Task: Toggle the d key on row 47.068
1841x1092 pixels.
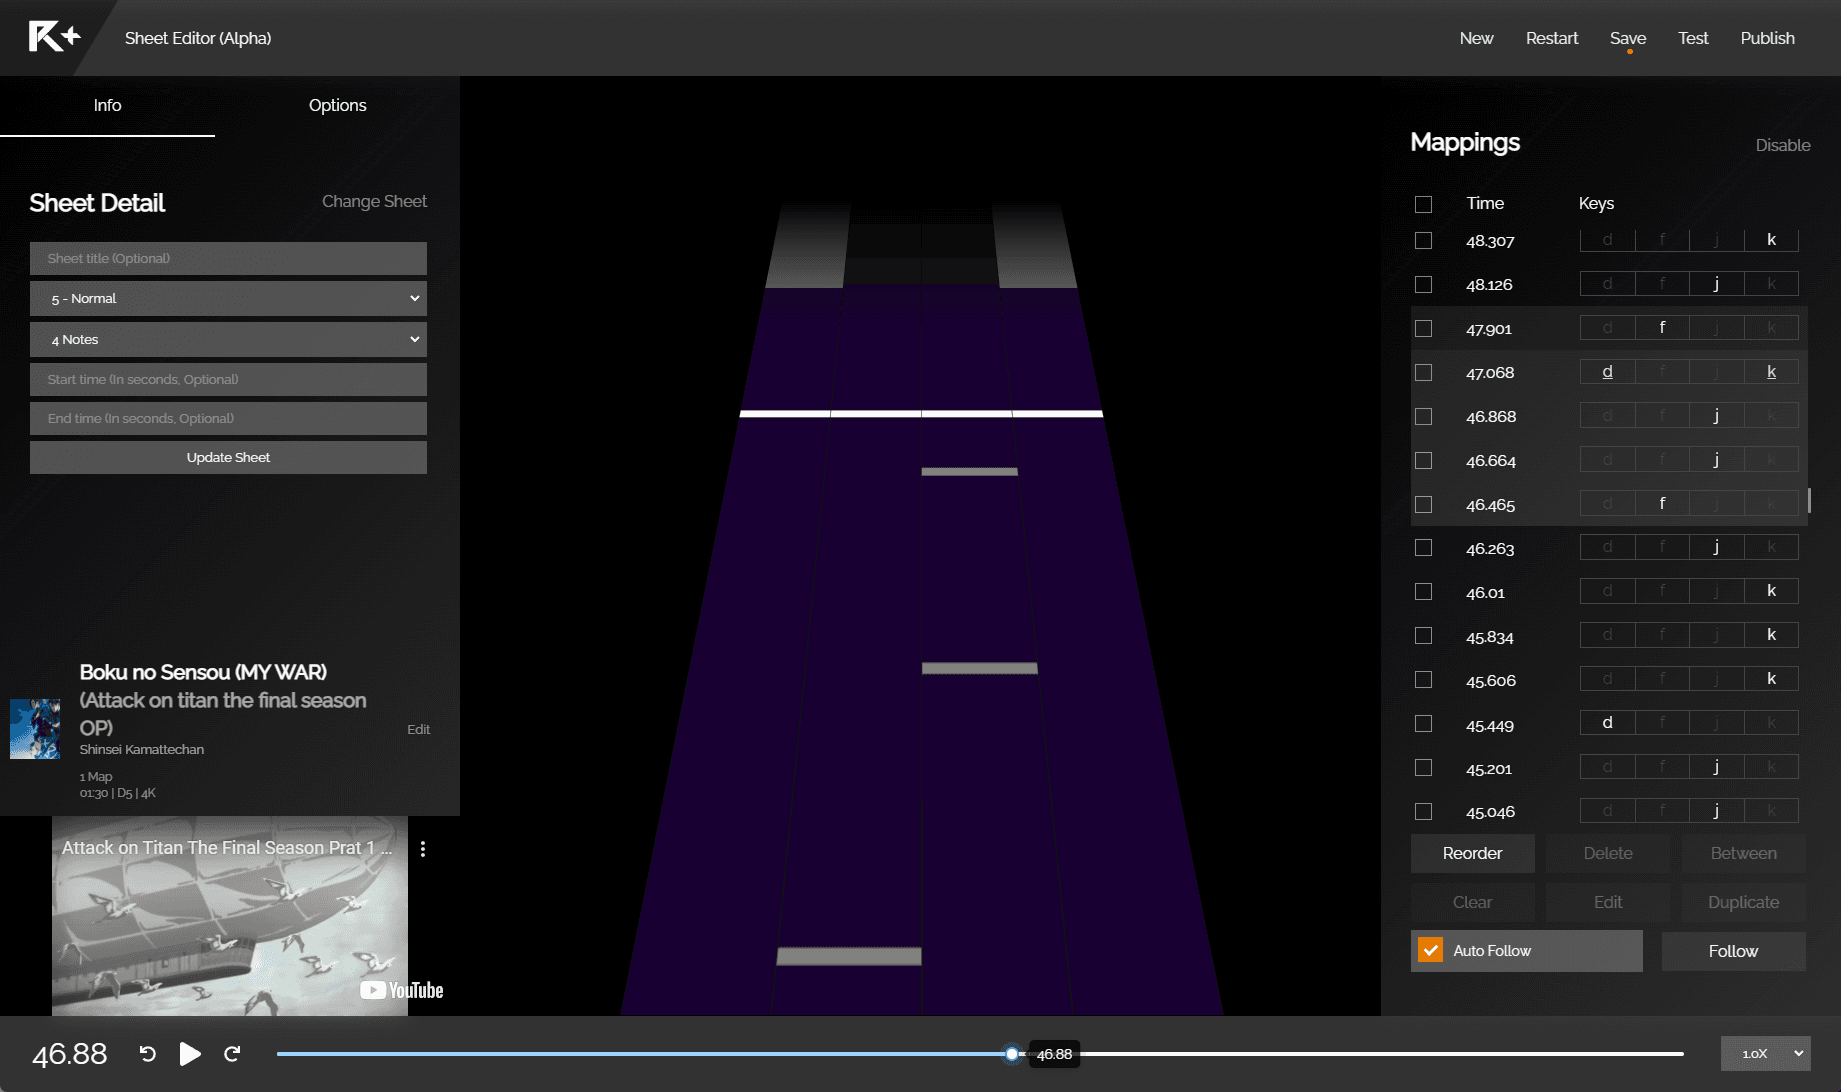Action: coord(1607,372)
